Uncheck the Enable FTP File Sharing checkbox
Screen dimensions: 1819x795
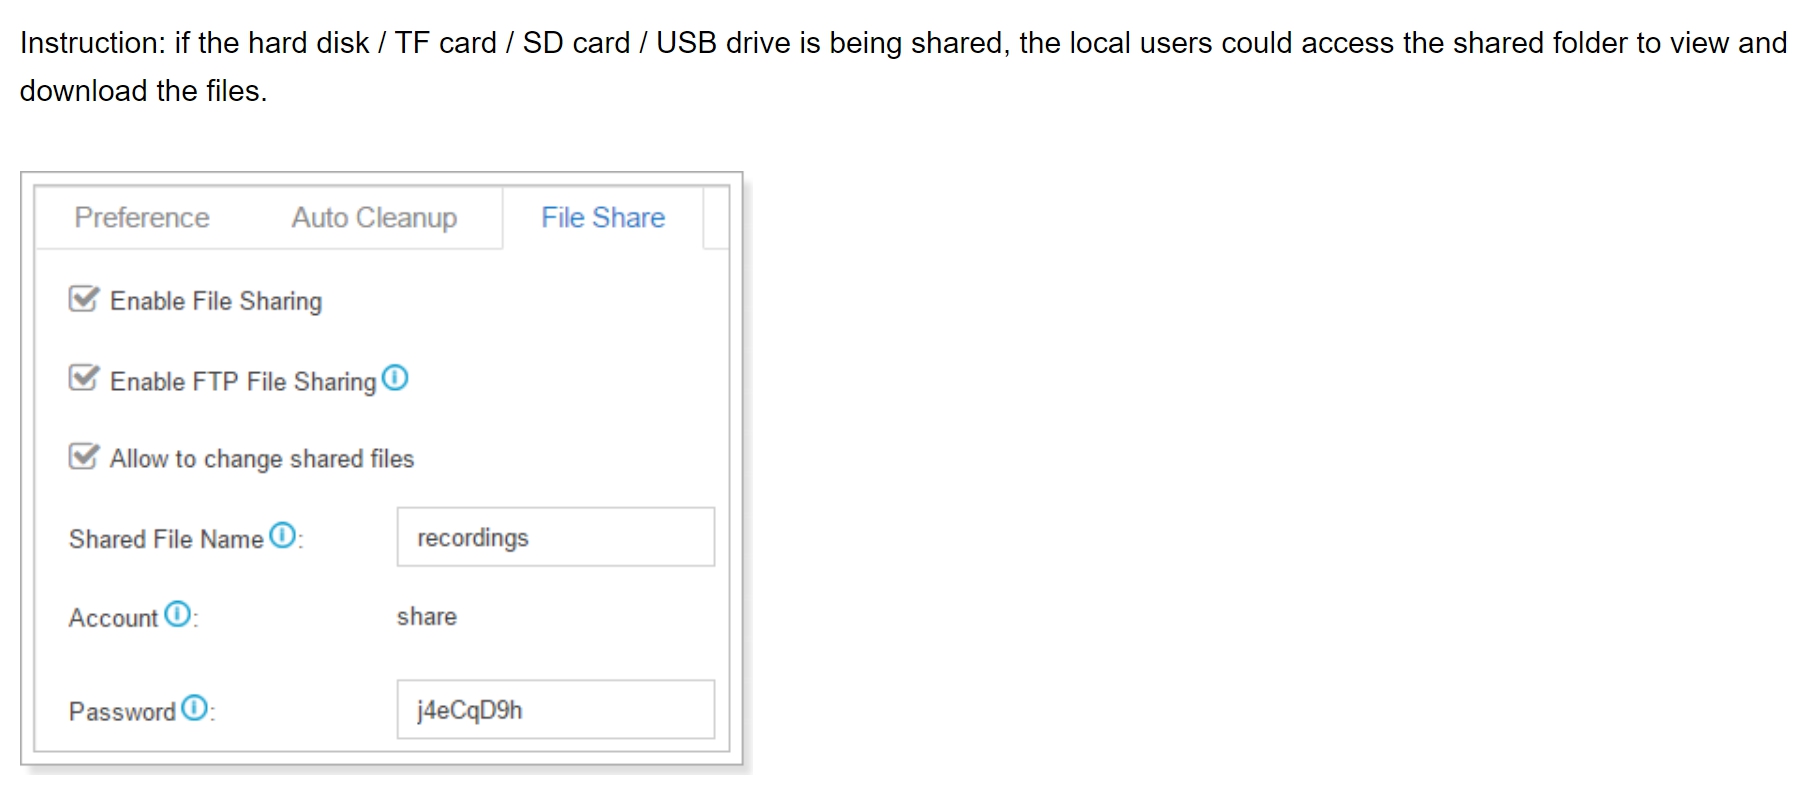tap(84, 378)
